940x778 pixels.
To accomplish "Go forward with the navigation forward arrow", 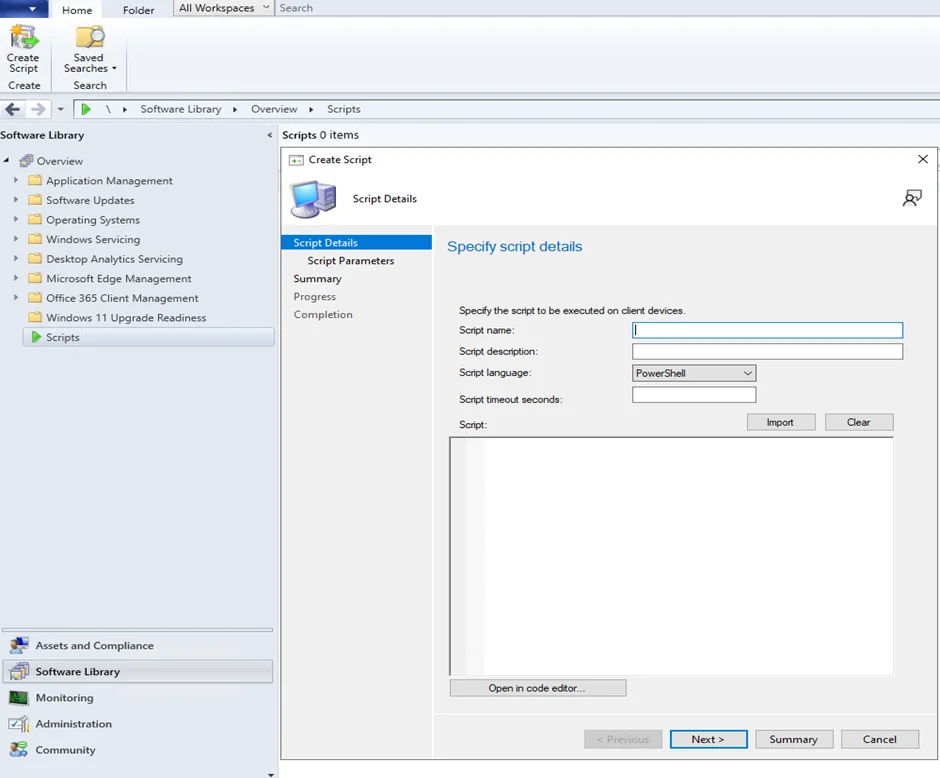I will click(x=38, y=109).
